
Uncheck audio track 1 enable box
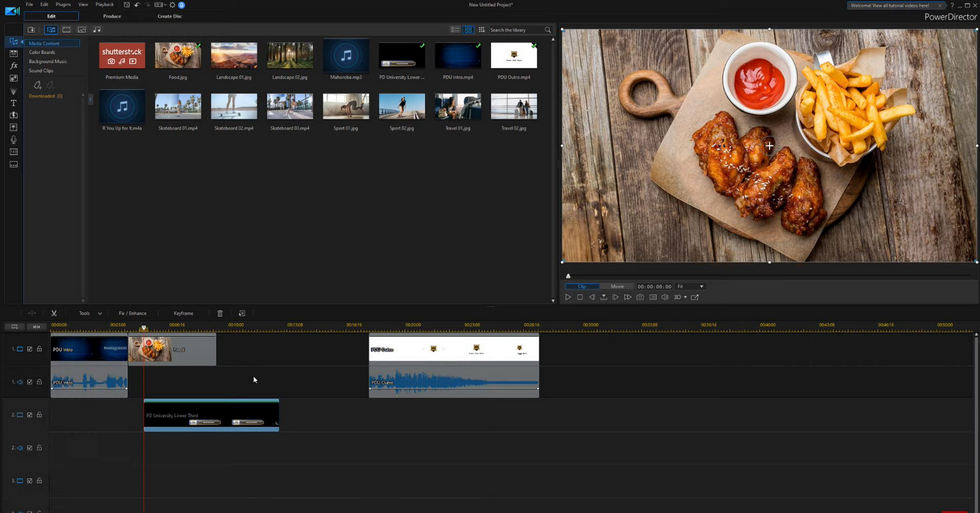coord(29,382)
